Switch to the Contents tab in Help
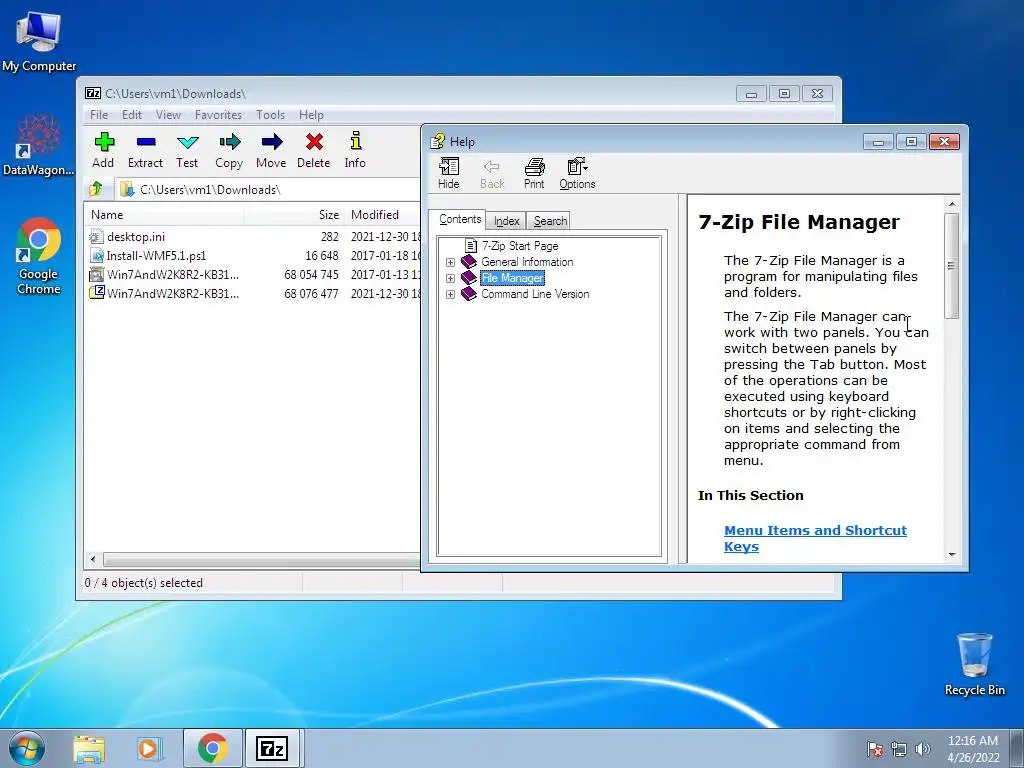 [460, 219]
